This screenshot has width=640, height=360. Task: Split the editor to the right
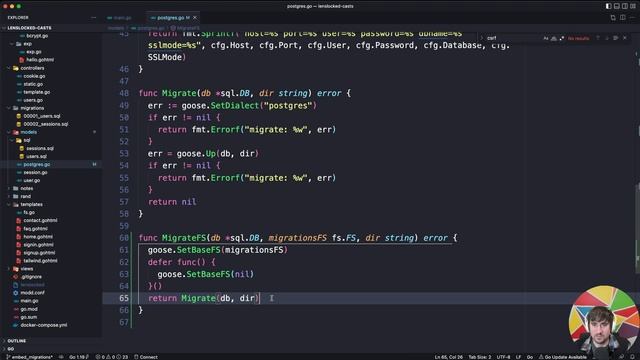tap(622, 18)
